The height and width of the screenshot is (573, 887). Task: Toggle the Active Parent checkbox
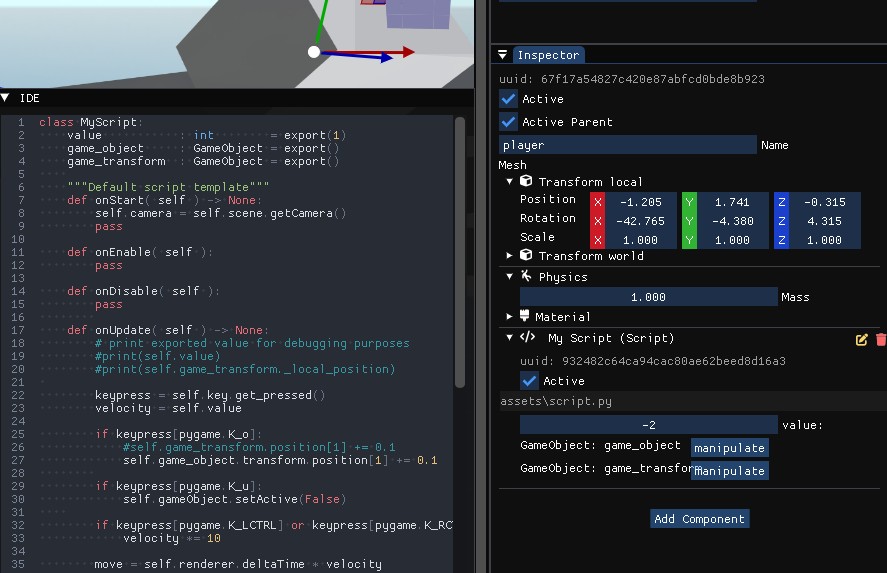click(509, 122)
